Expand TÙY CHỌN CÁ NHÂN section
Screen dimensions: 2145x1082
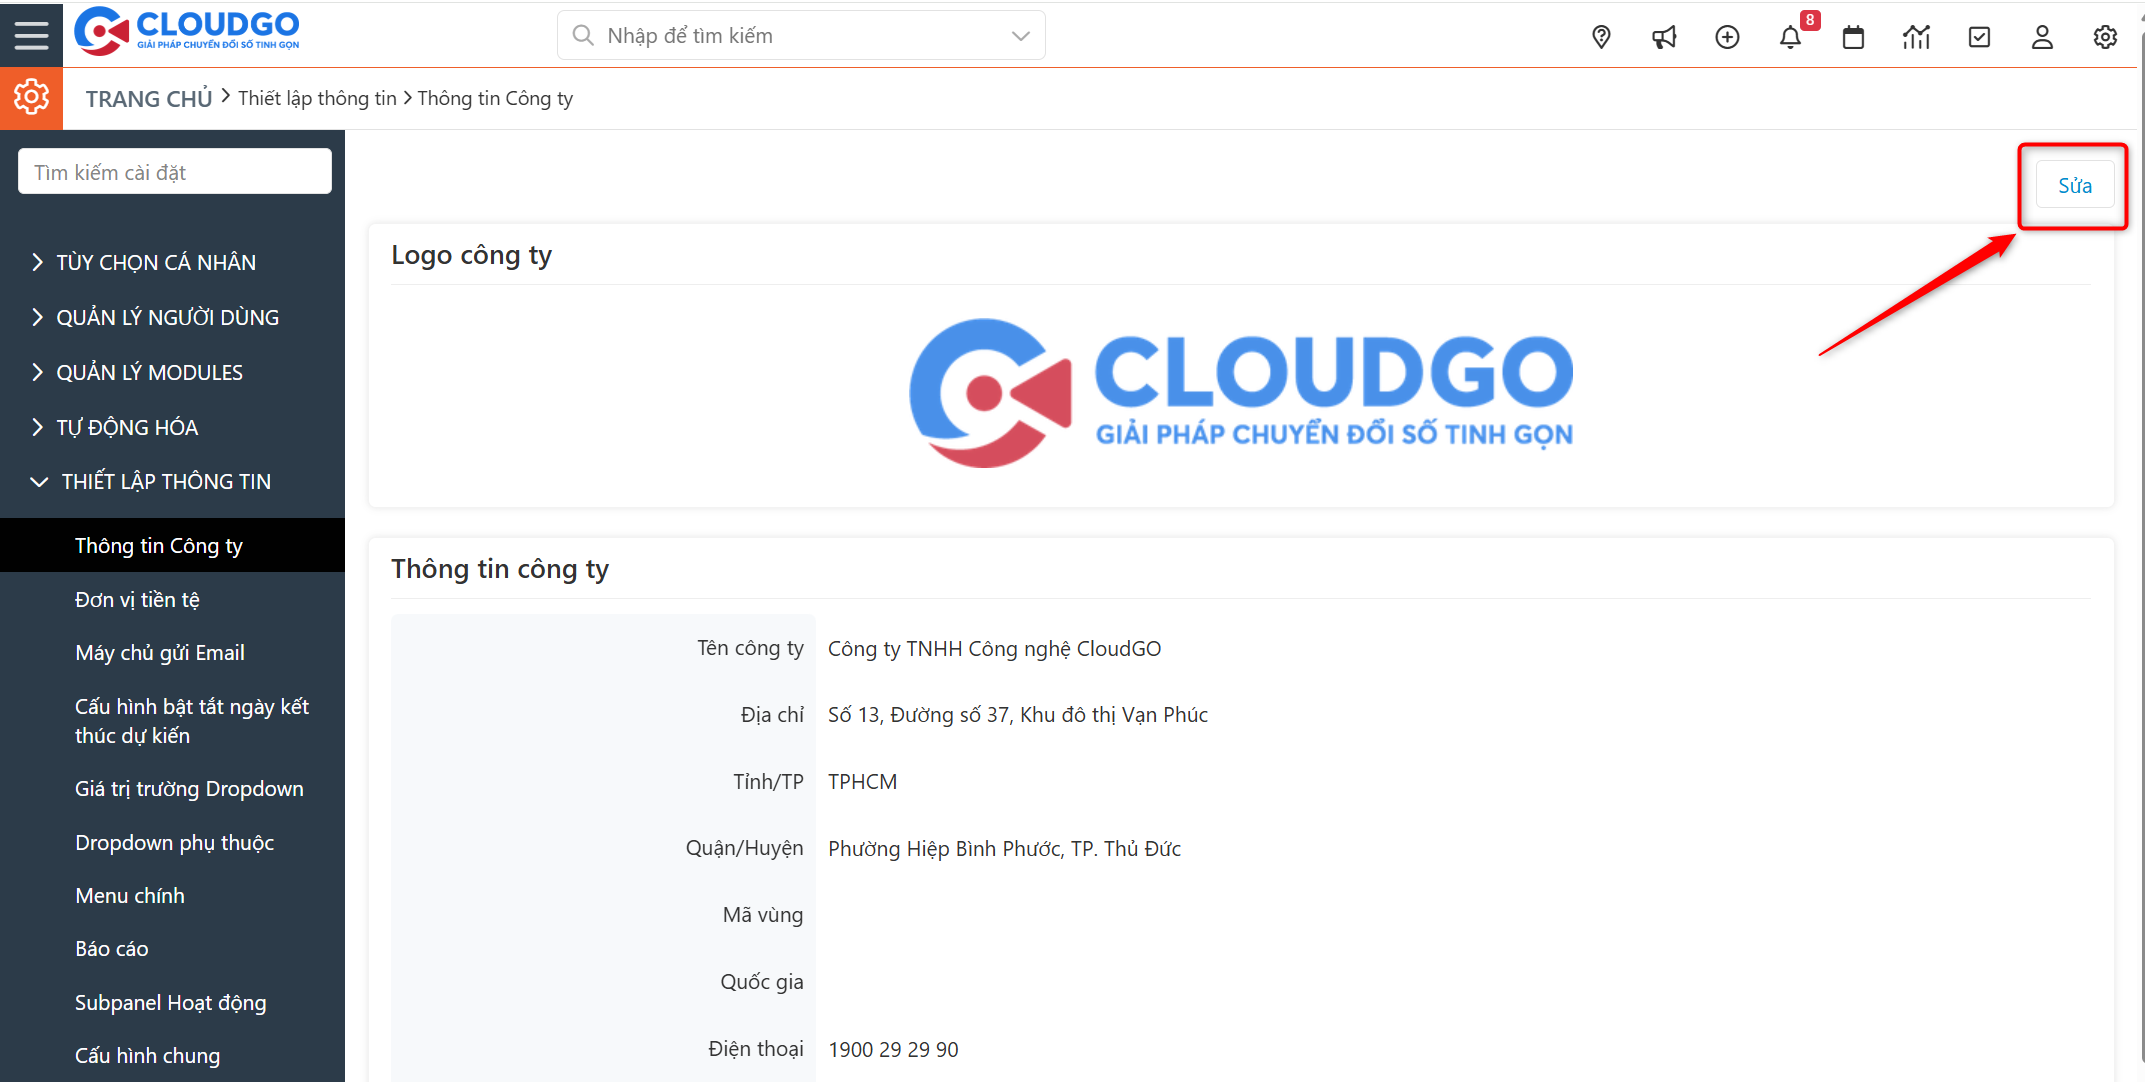click(x=155, y=262)
